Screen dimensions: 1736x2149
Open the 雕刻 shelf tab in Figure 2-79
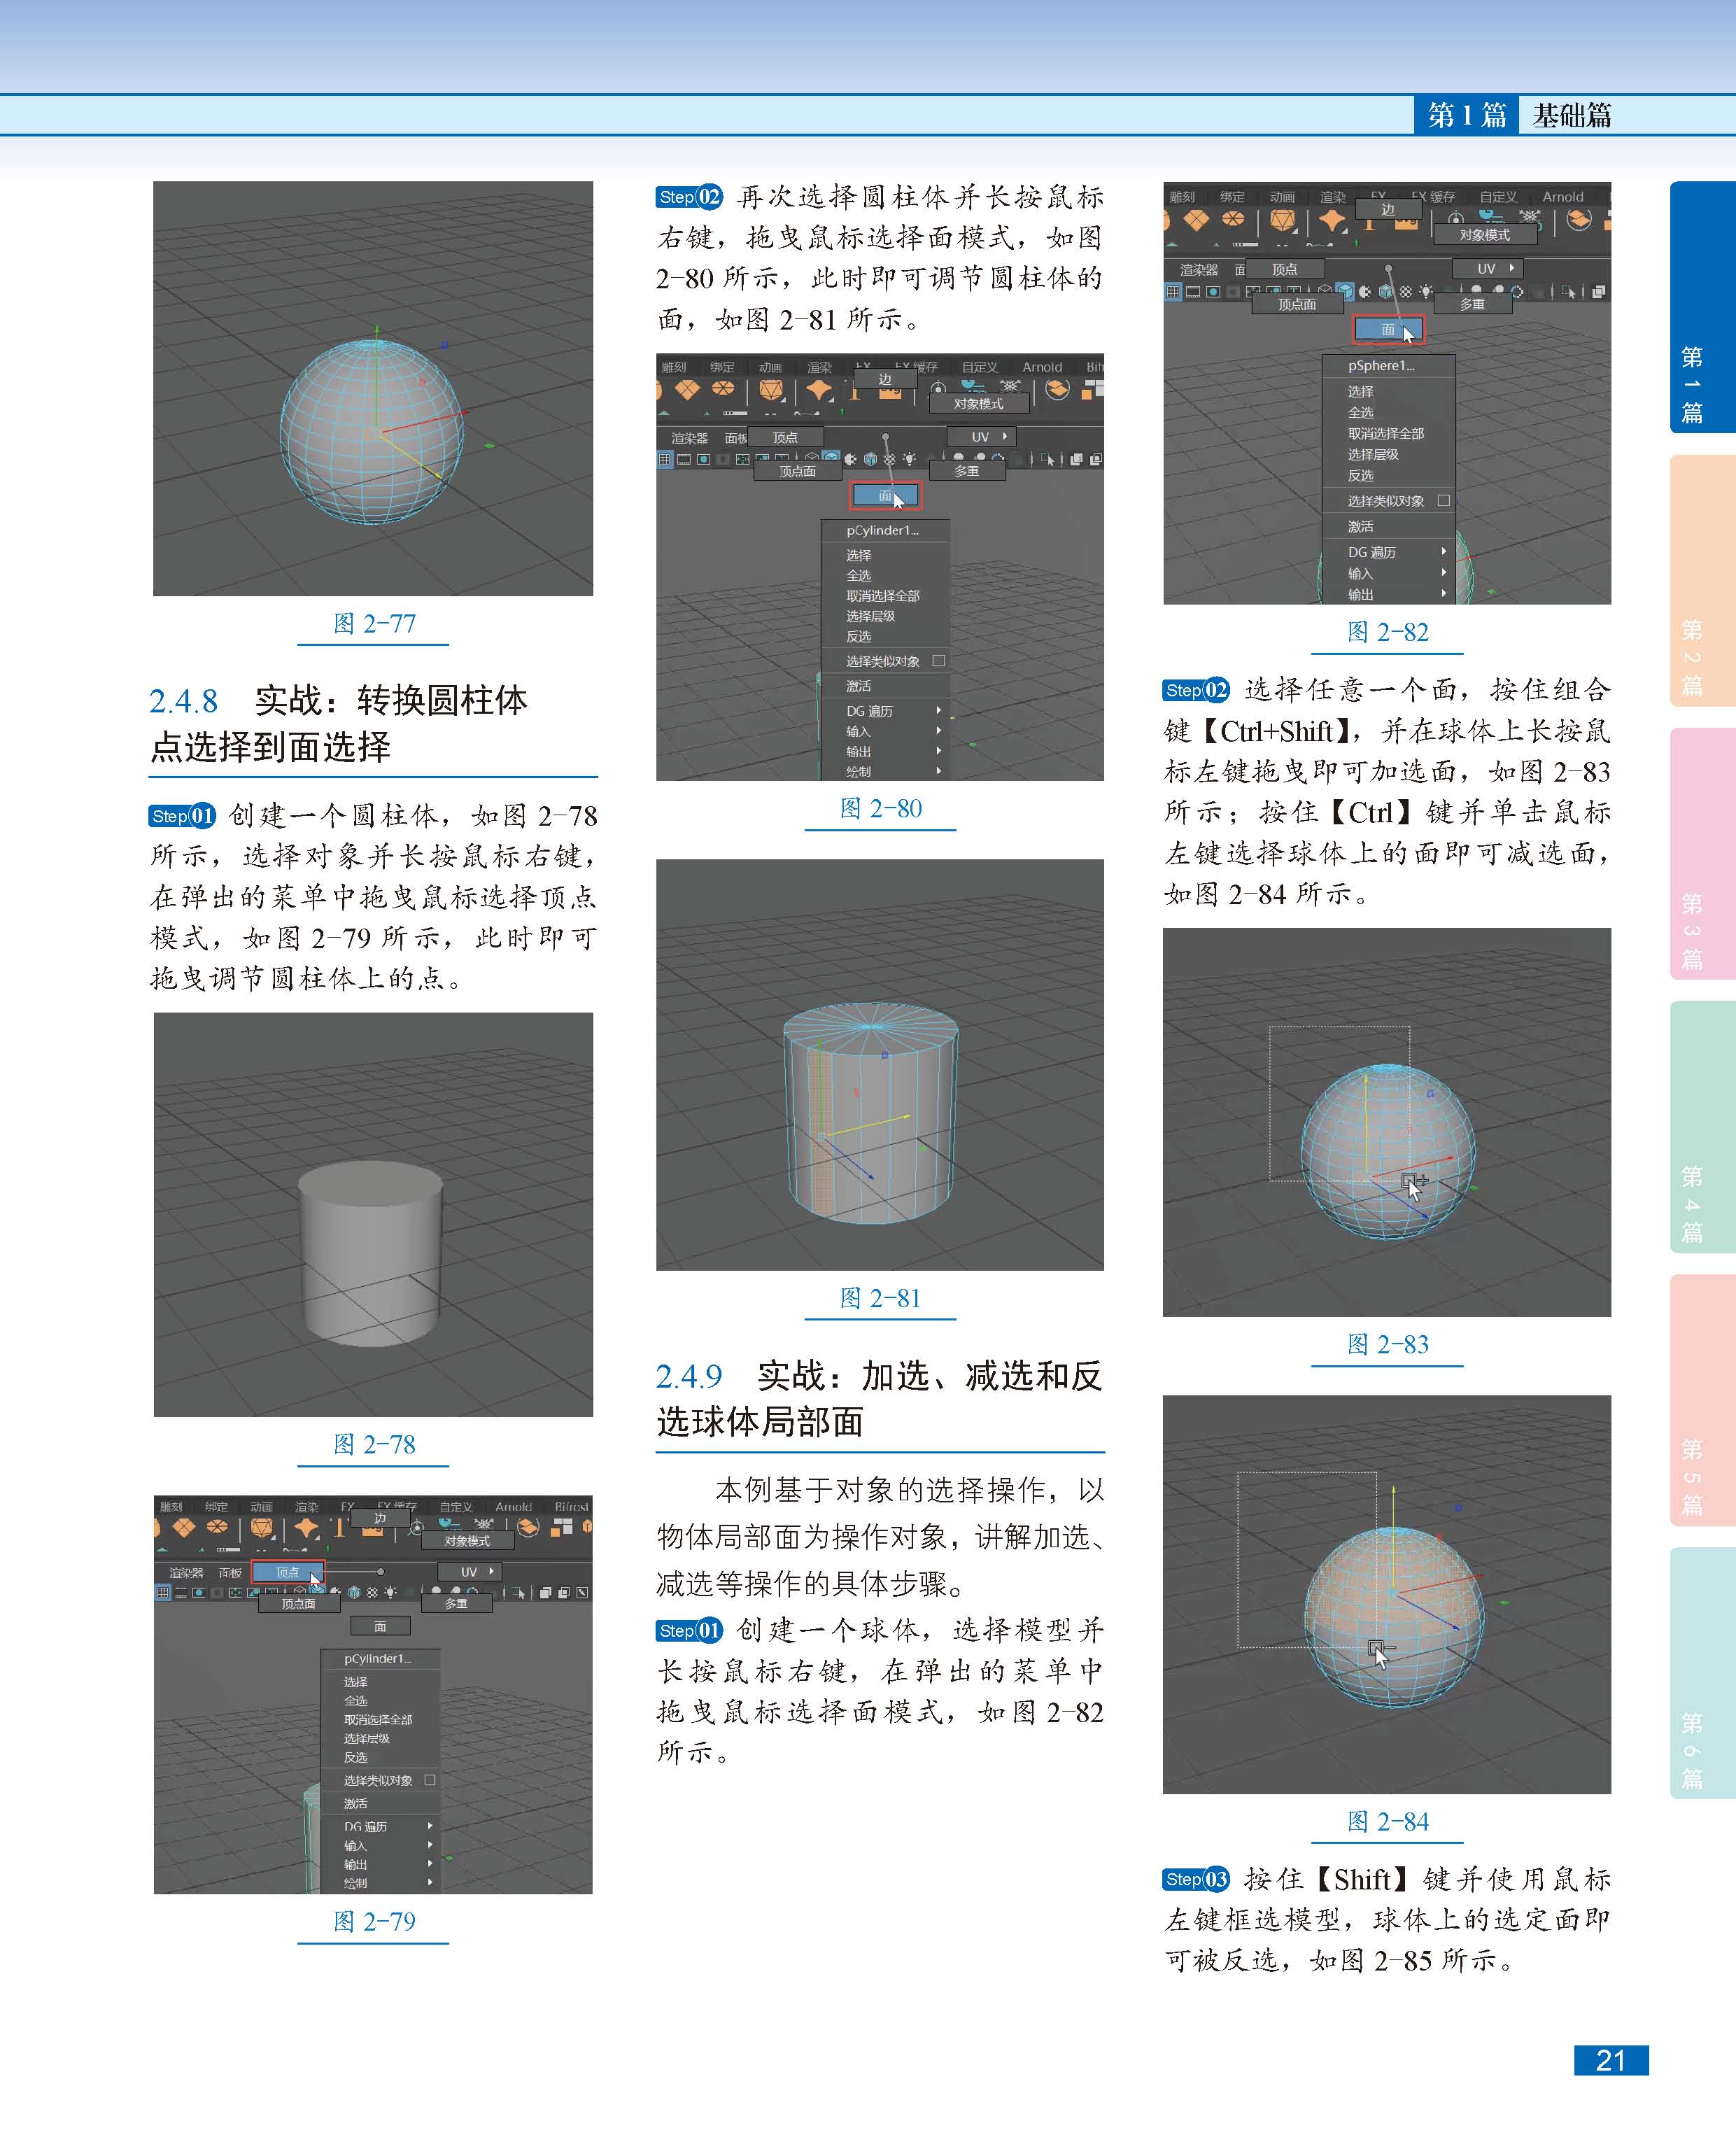pyautogui.click(x=171, y=1507)
